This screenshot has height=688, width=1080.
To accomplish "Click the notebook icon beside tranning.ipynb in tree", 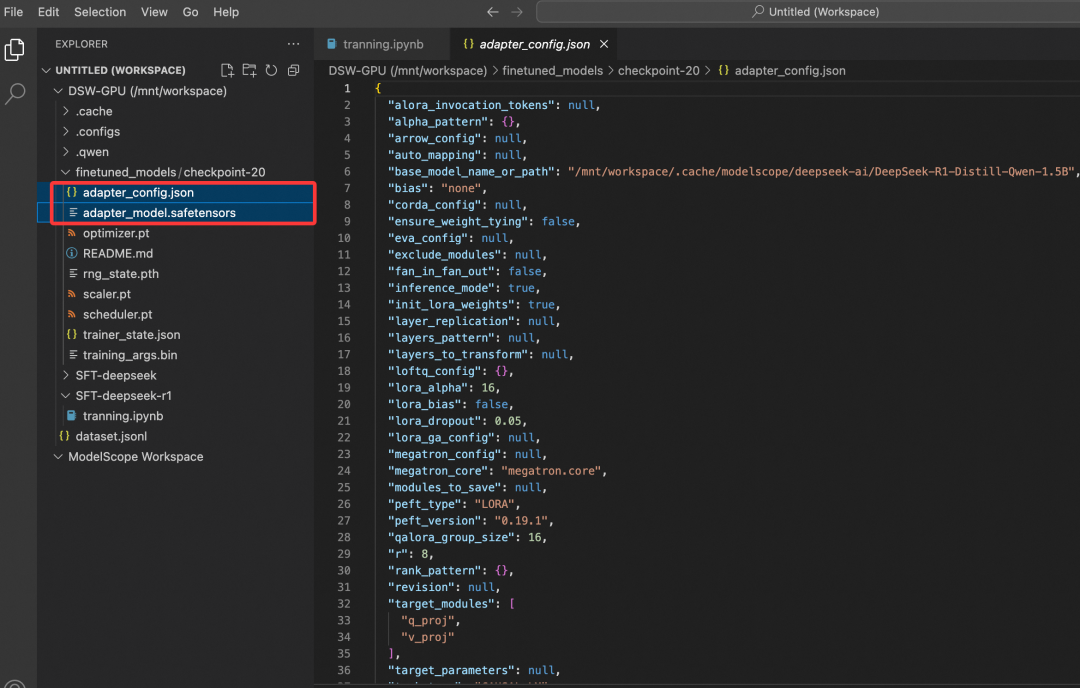I will (x=72, y=416).
